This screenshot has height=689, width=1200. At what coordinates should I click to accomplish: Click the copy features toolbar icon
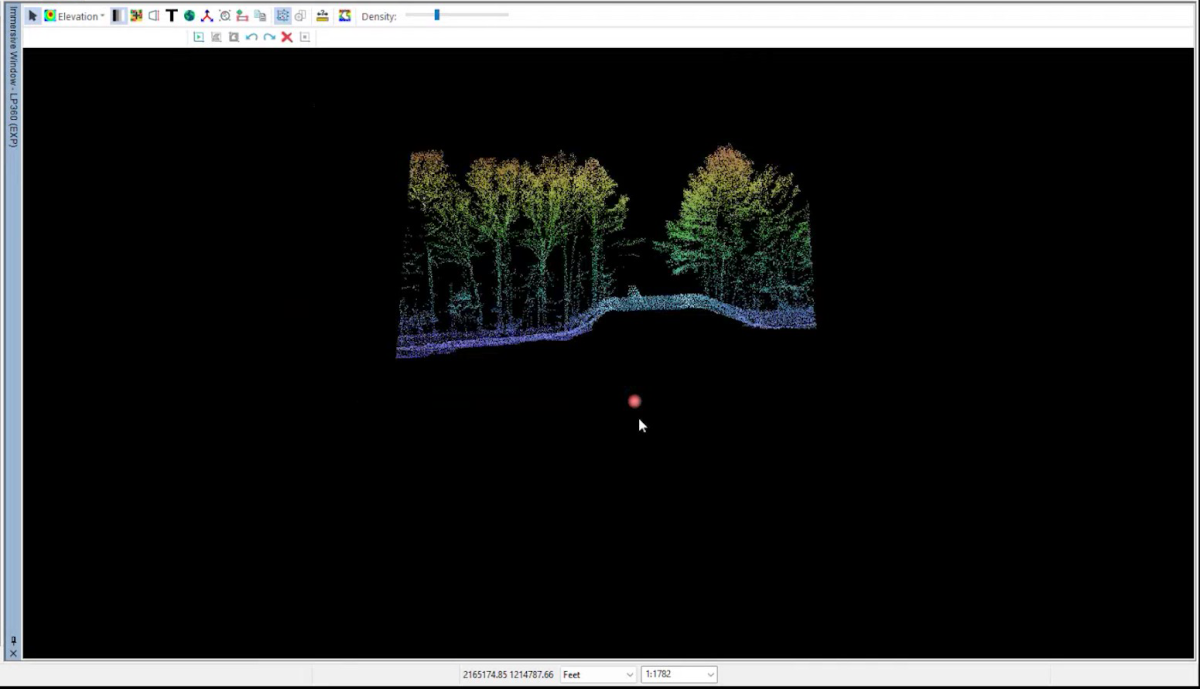point(261,16)
